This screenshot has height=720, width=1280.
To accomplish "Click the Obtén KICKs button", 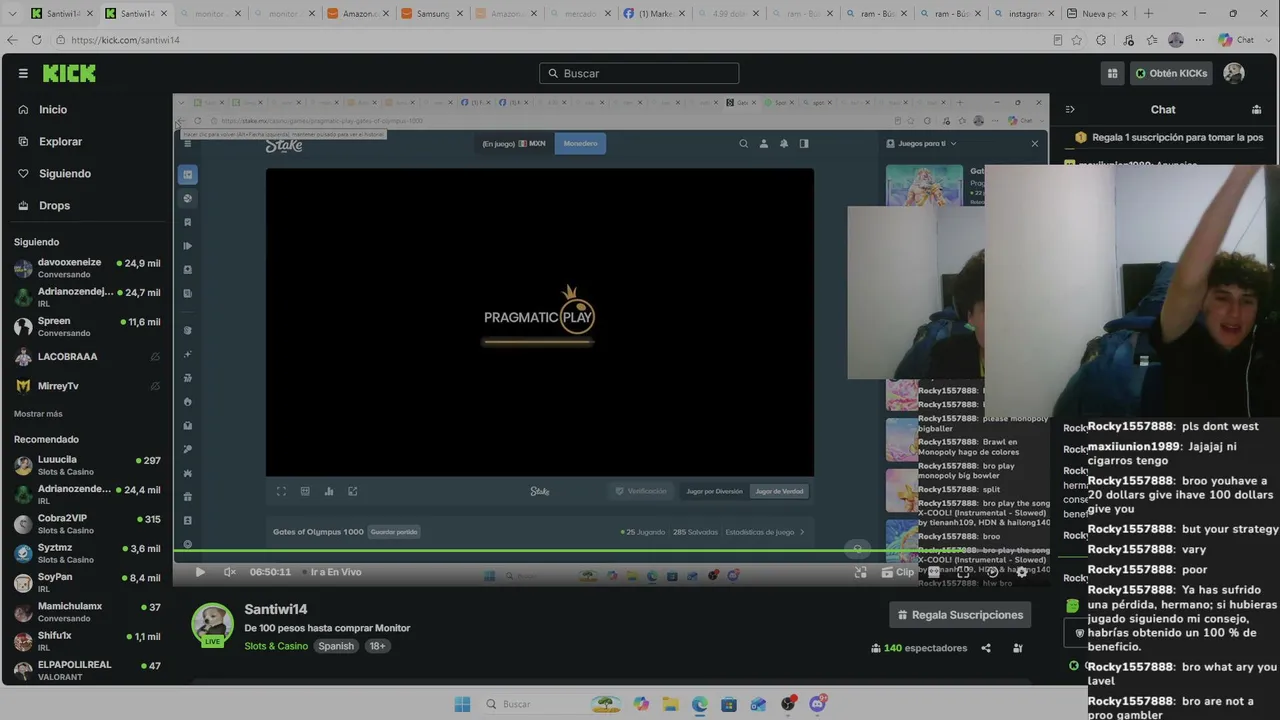I will pyautogui.click(x=1171, y=73).
